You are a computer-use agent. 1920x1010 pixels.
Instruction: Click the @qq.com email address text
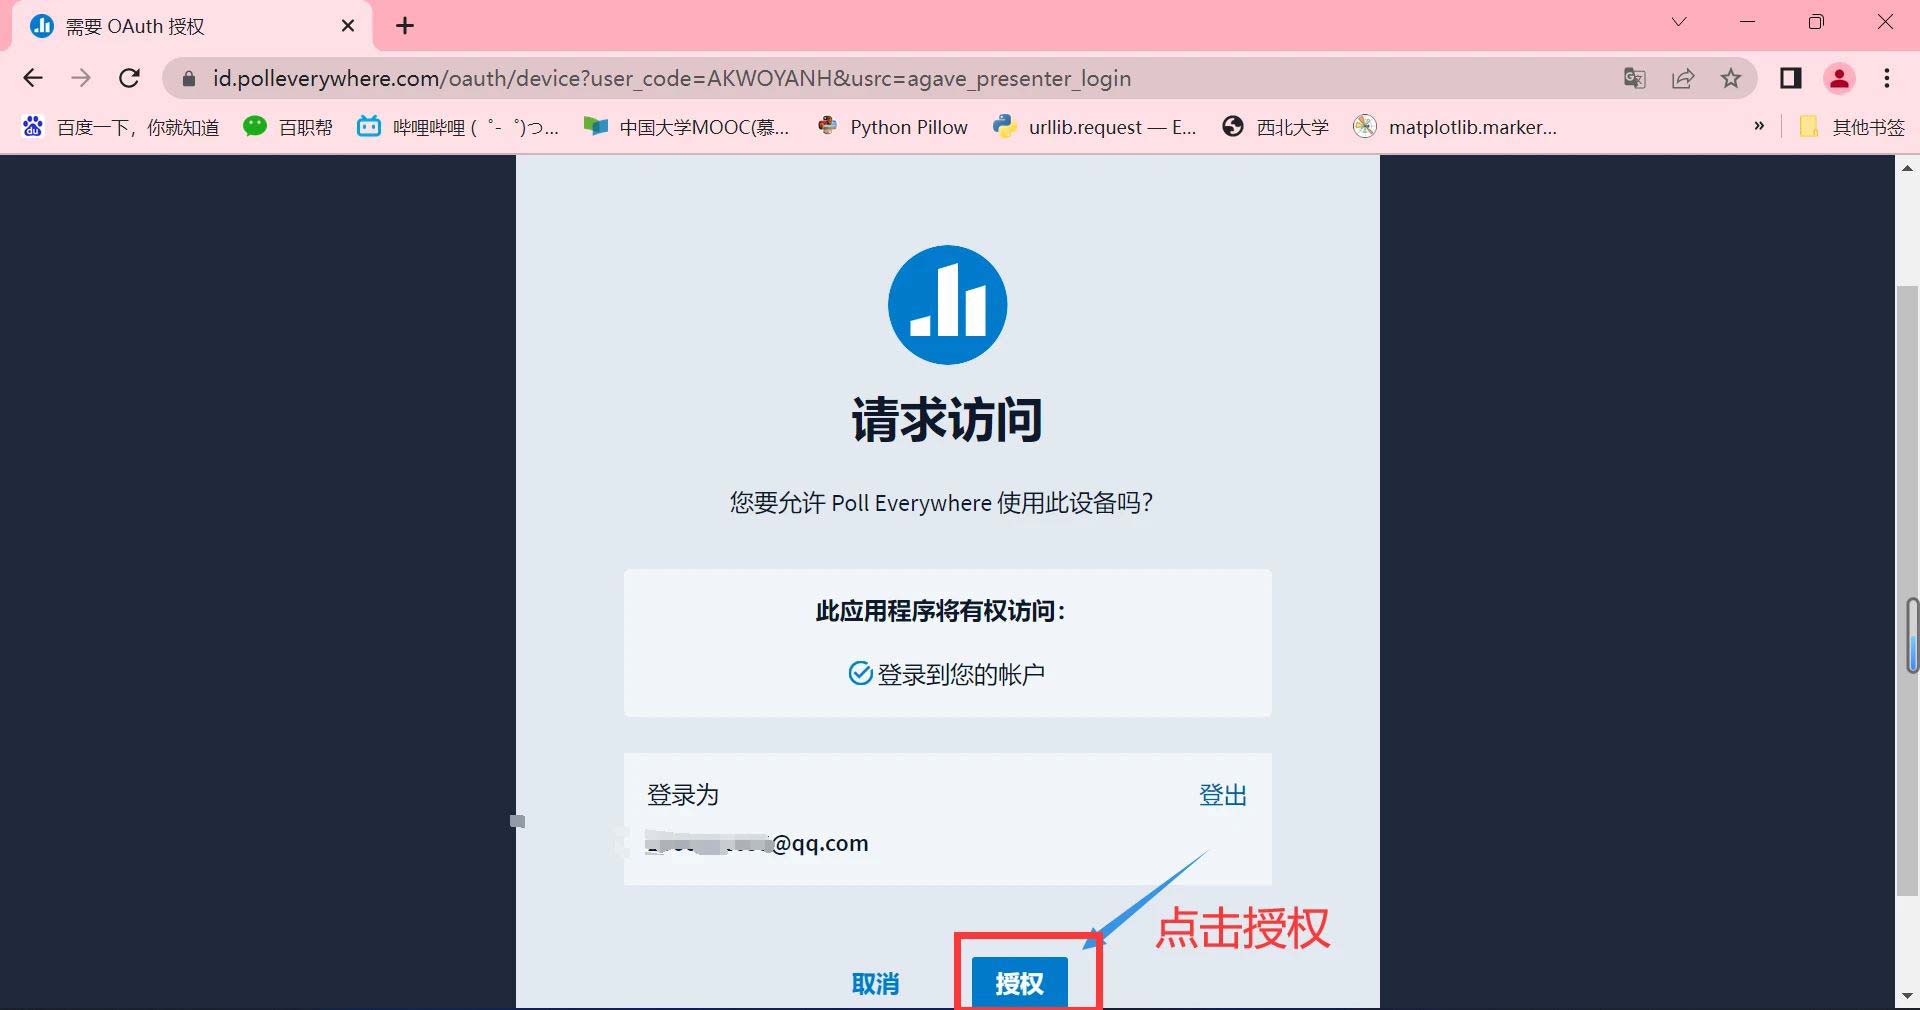pos(758,843)
